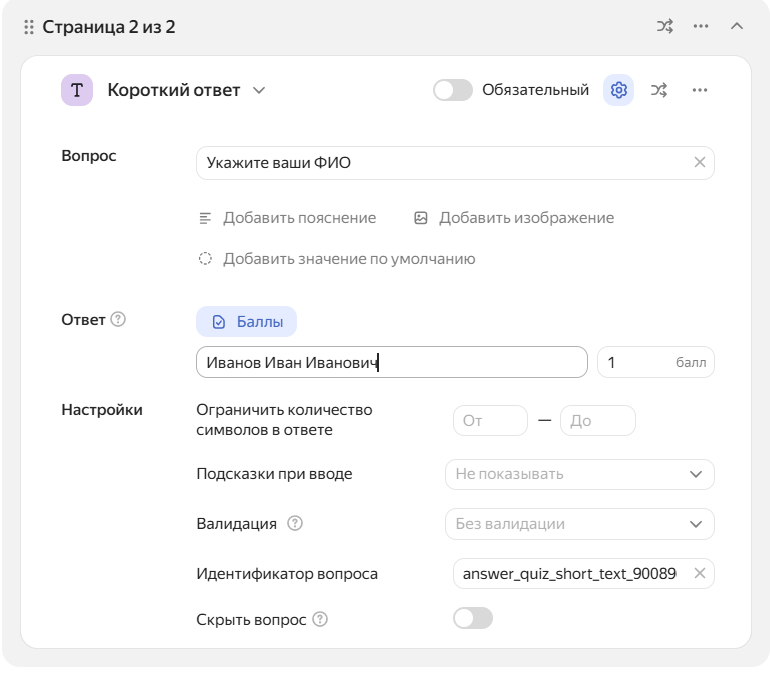The height and width of the screenshot is (682, 770).
Task: Click the help icon next to Валидация
Action: point(295,523)
